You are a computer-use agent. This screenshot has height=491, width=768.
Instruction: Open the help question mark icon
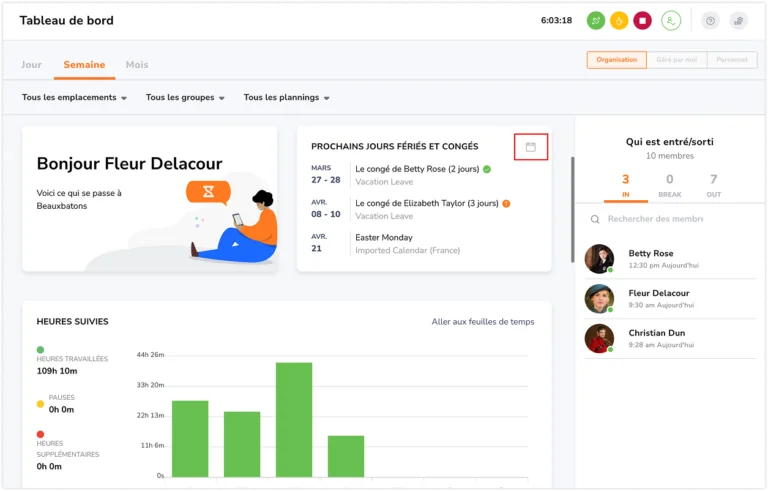pyautogui.click(x=710, y=21)
